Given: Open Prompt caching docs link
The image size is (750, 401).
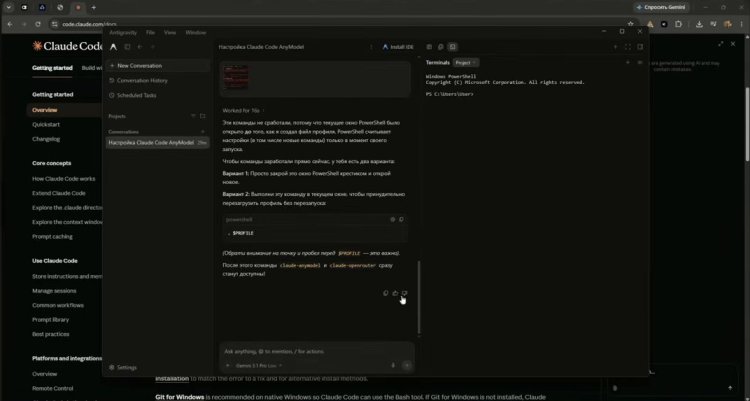Looking at the screenshot, I should tap(52, 236).
